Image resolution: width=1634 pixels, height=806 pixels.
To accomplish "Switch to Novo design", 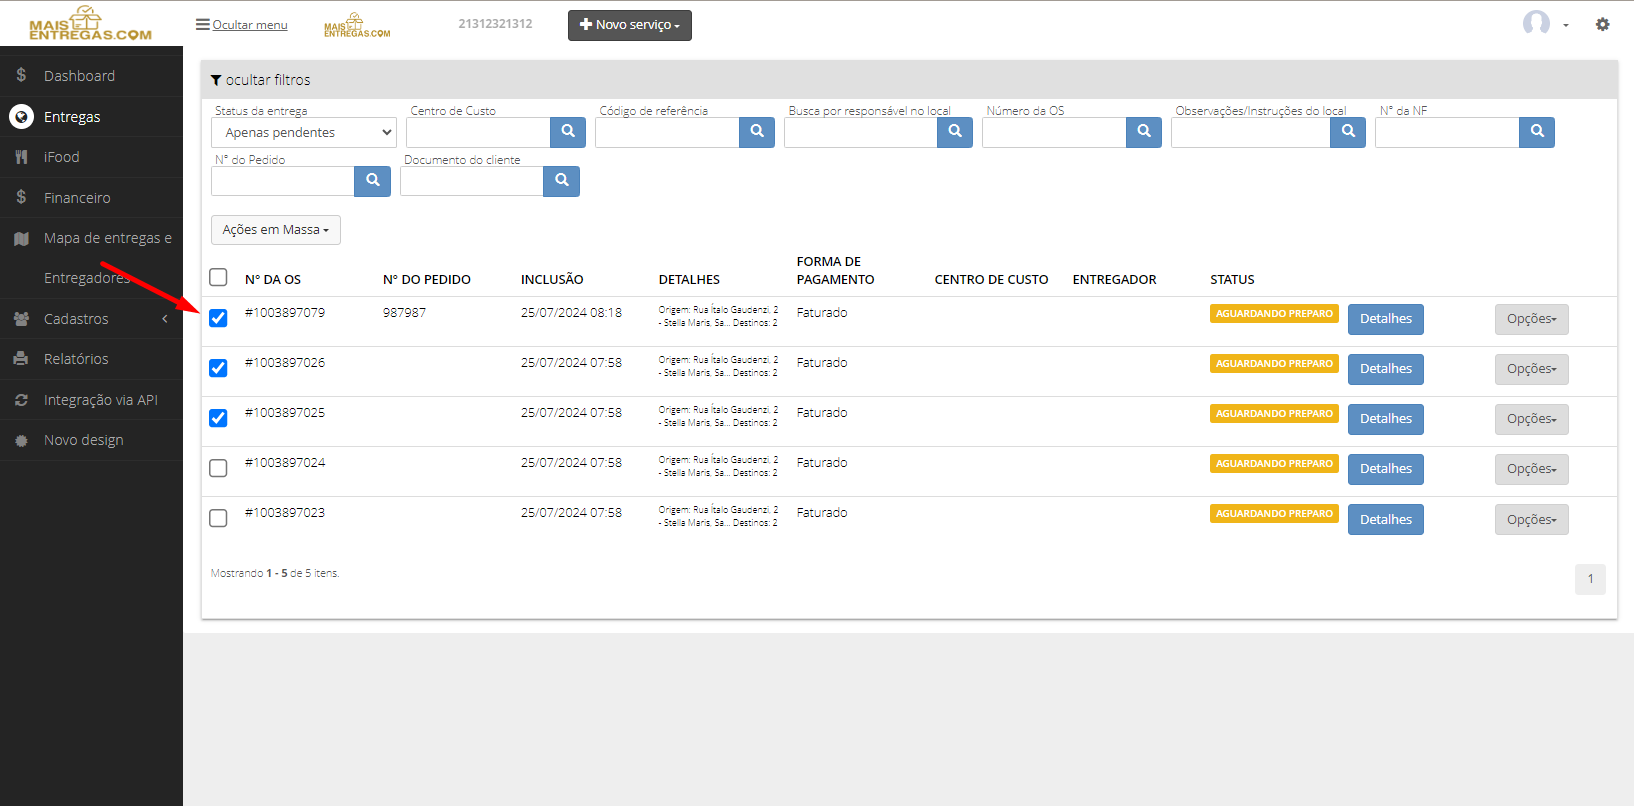I will [x=91, y=440].
